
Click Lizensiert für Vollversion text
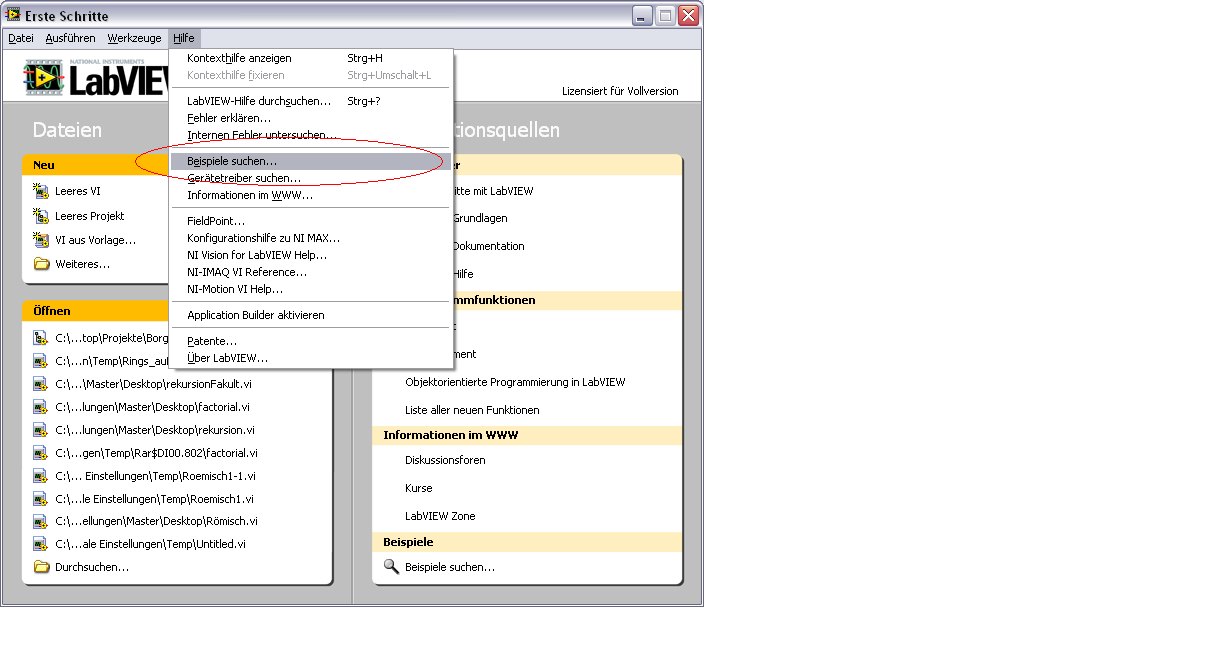(620, 91)
